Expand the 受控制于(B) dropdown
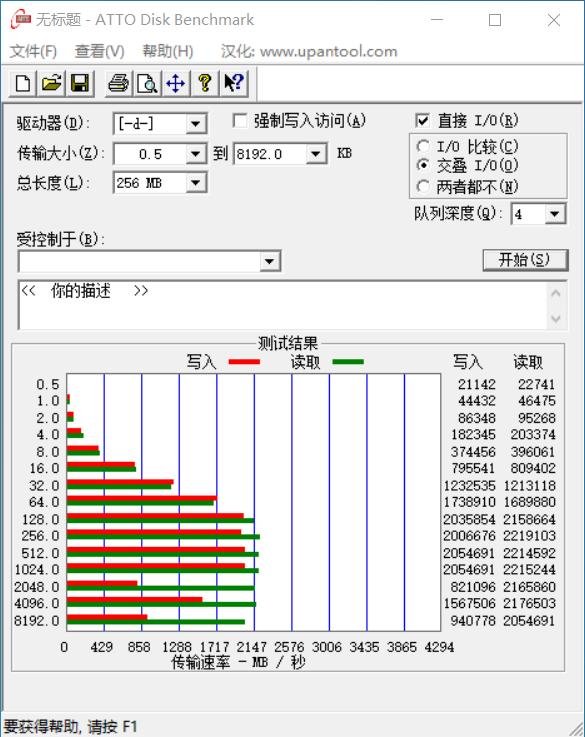Image resolution: width=585 pixels, height=737 pixels. (269, 261)
